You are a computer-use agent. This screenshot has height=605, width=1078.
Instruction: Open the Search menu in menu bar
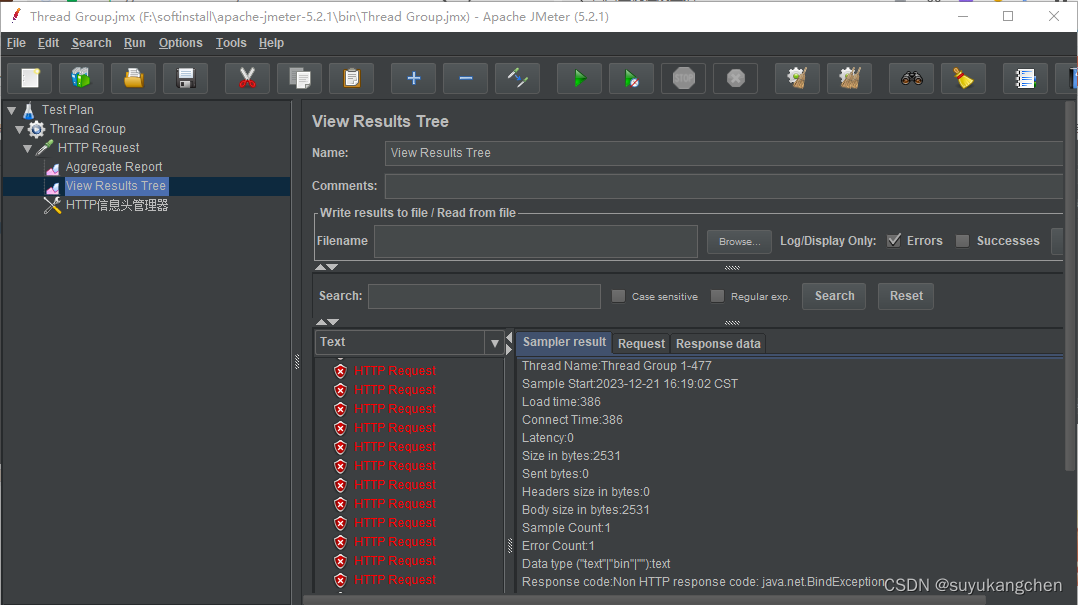point(91,43)
